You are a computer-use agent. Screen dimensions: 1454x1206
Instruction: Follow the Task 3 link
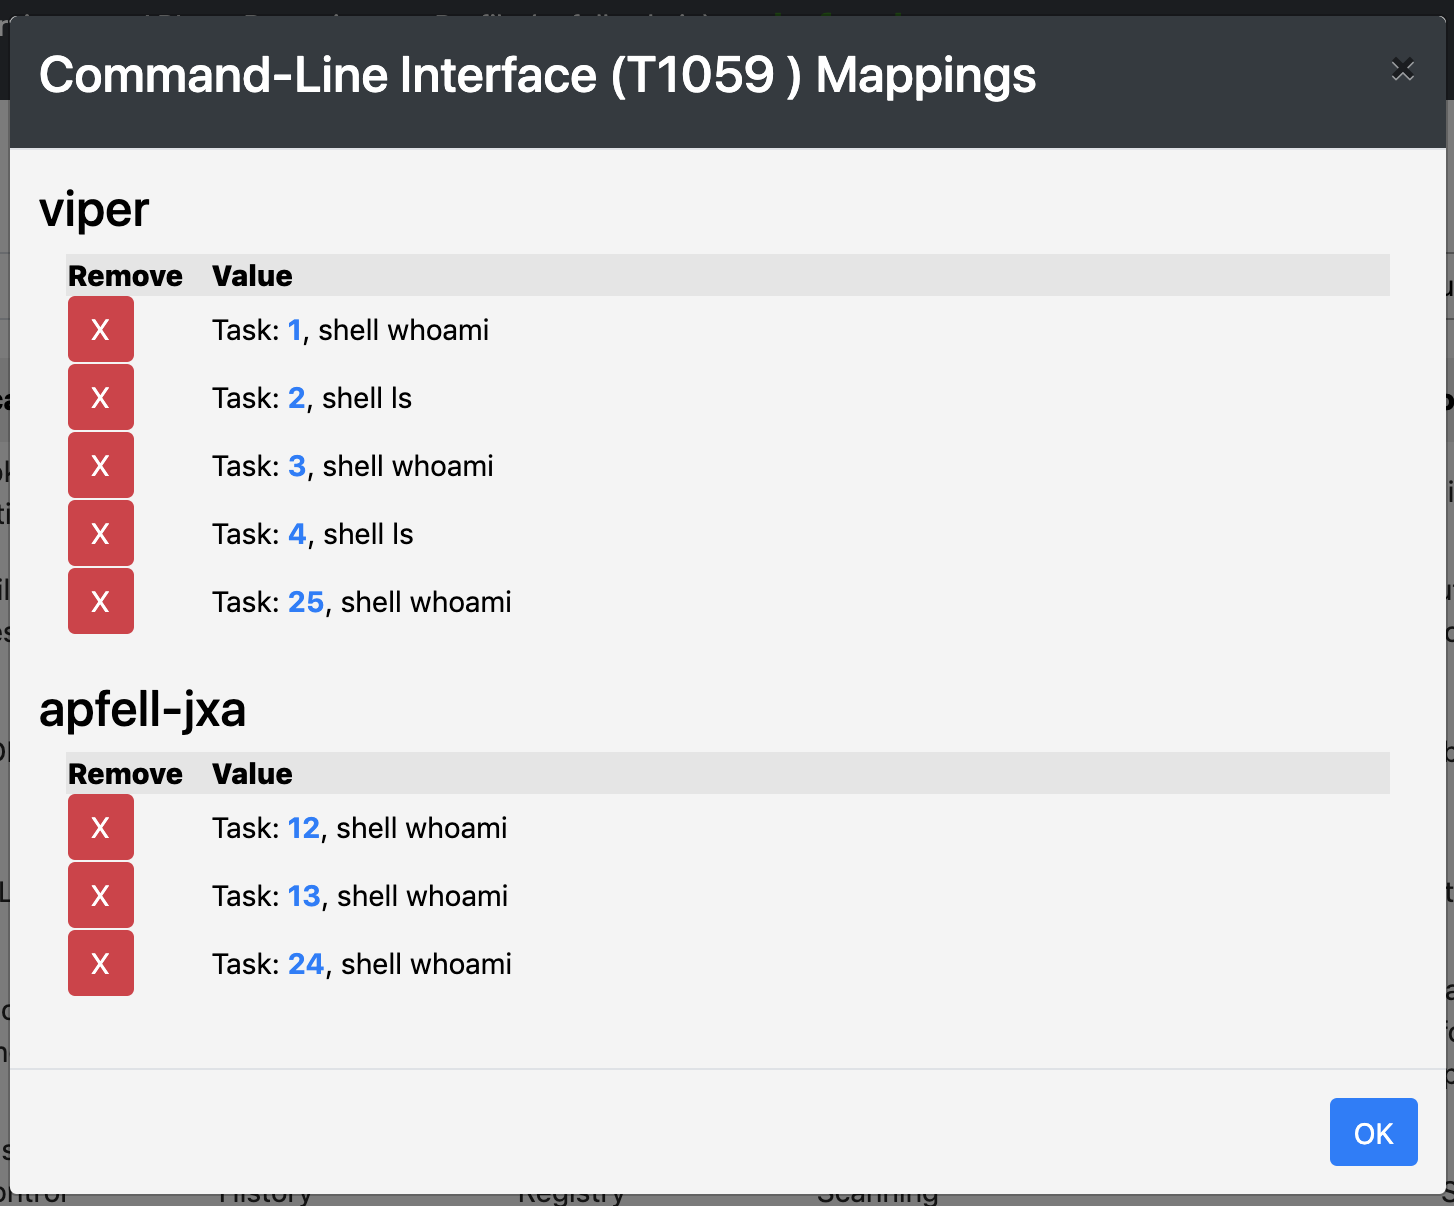(x=297, y=466)
